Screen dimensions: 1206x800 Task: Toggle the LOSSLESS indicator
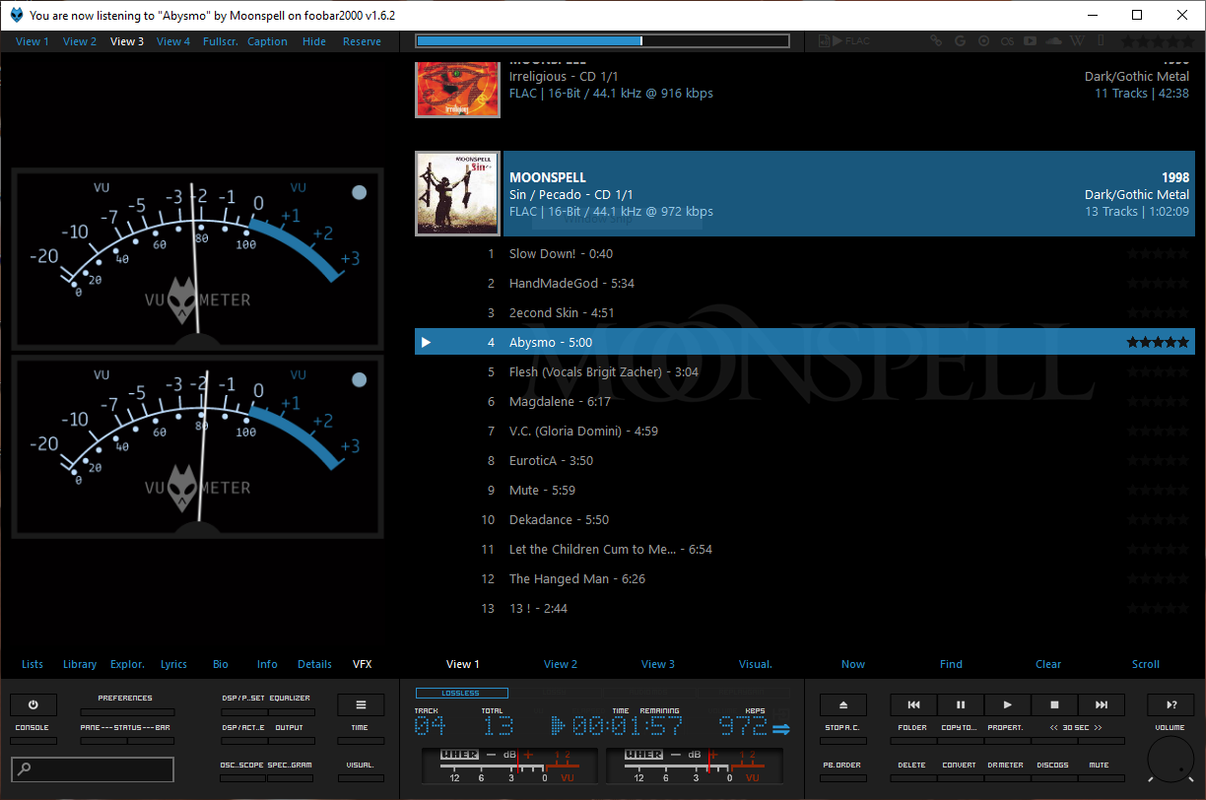461,693
